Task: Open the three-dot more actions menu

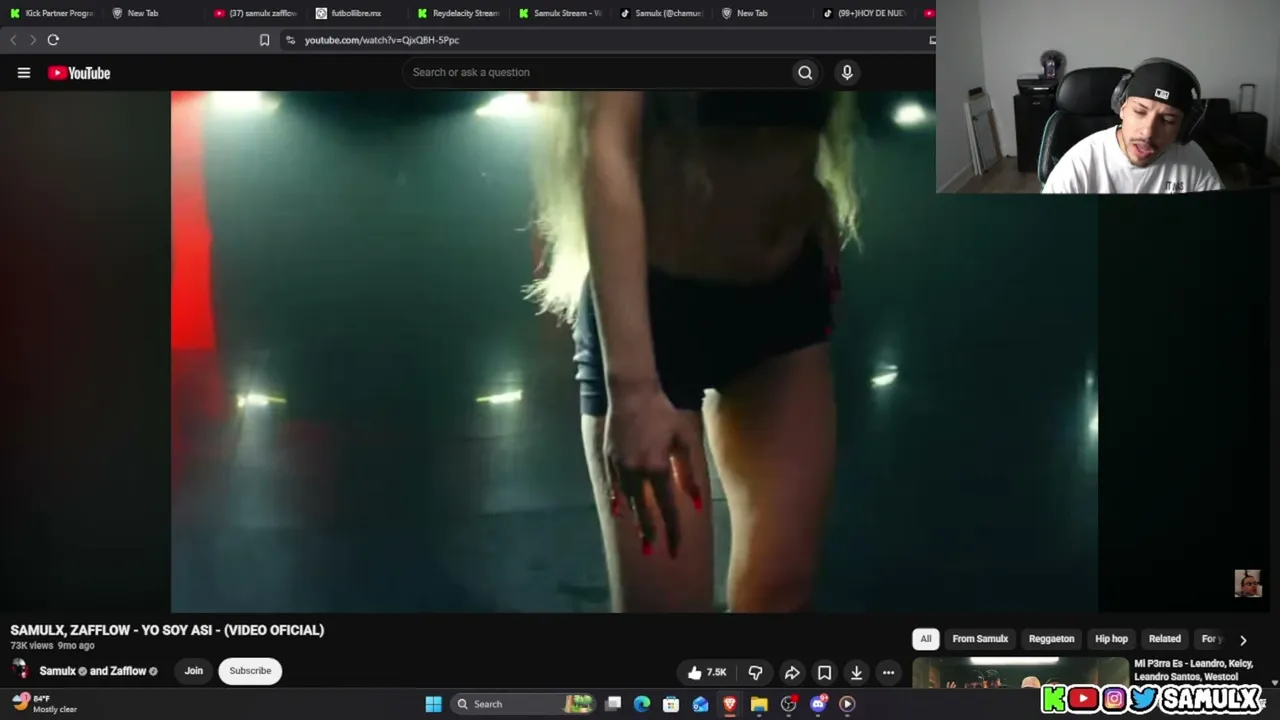Action: coord(888,672)
